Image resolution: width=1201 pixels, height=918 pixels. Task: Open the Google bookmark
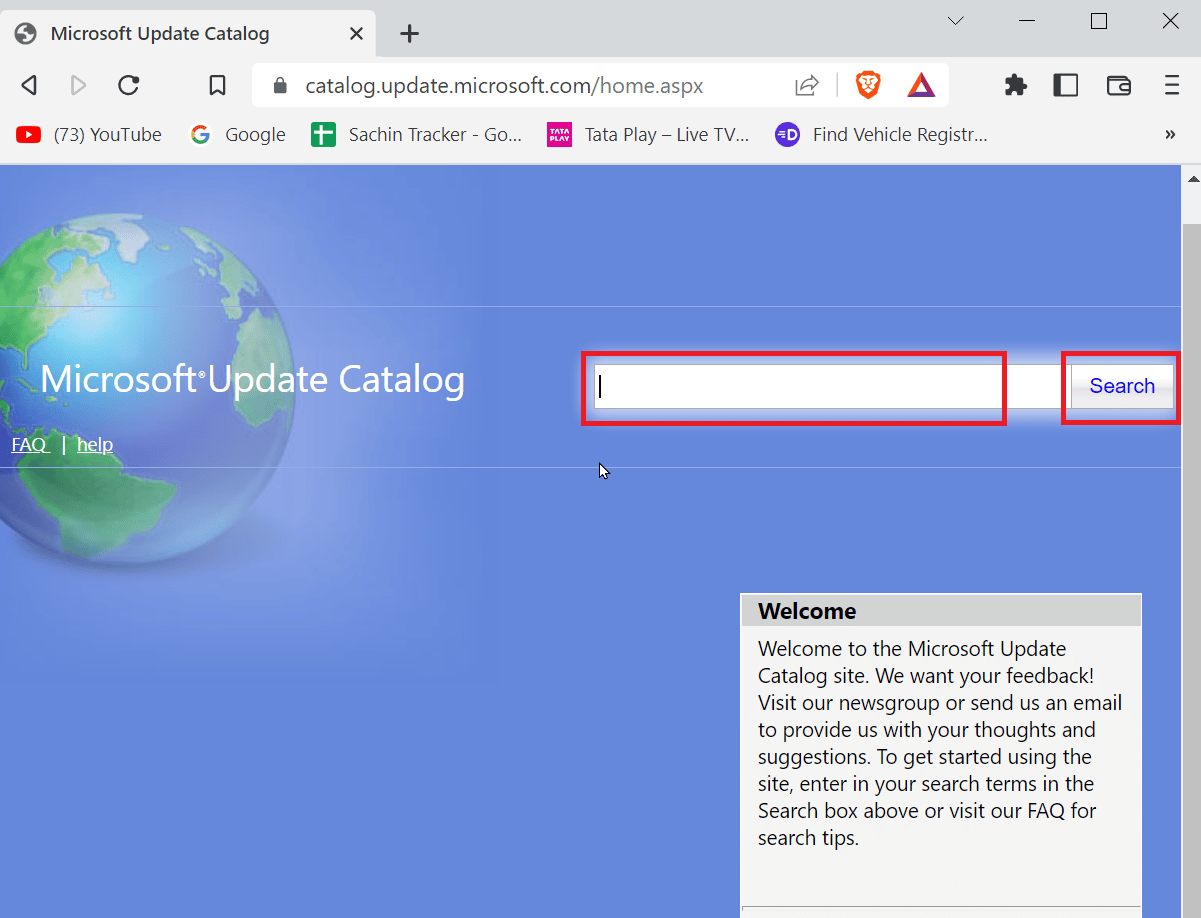[238, 135]
